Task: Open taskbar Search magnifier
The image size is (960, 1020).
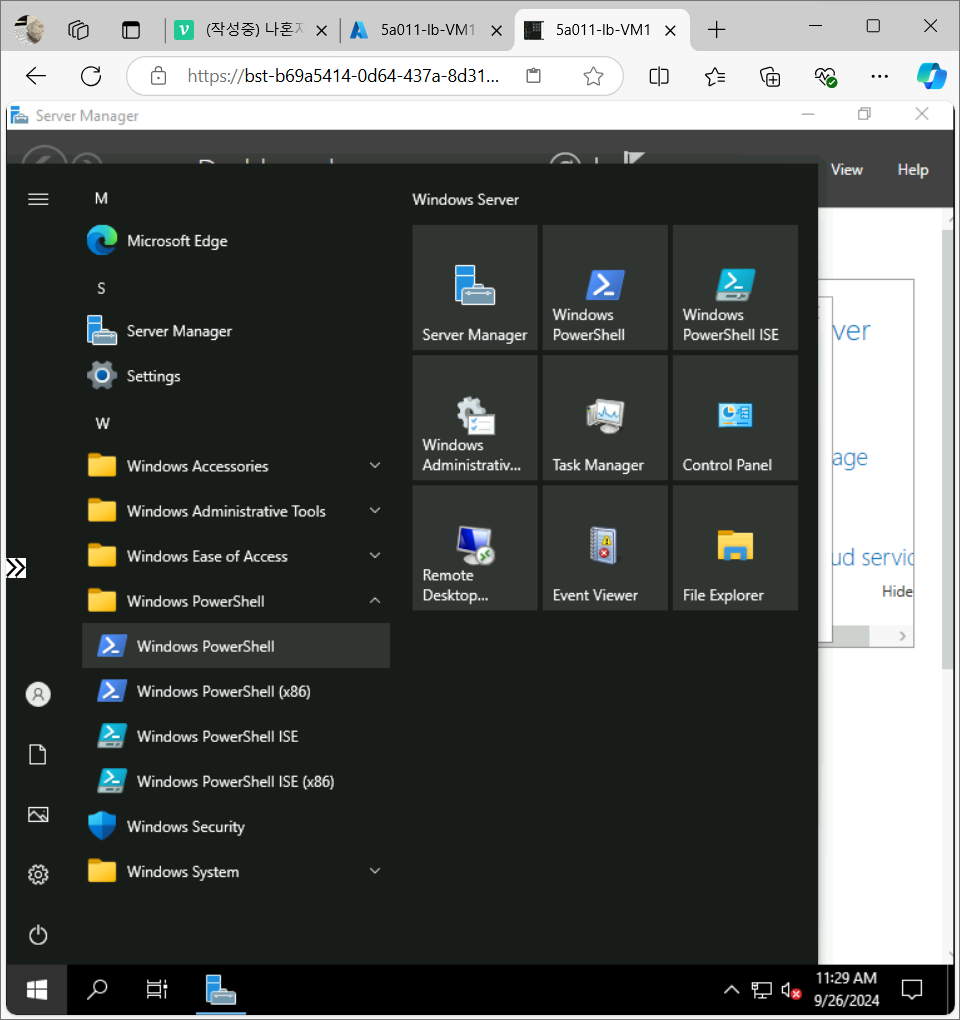Action: [x=98, y=990]
